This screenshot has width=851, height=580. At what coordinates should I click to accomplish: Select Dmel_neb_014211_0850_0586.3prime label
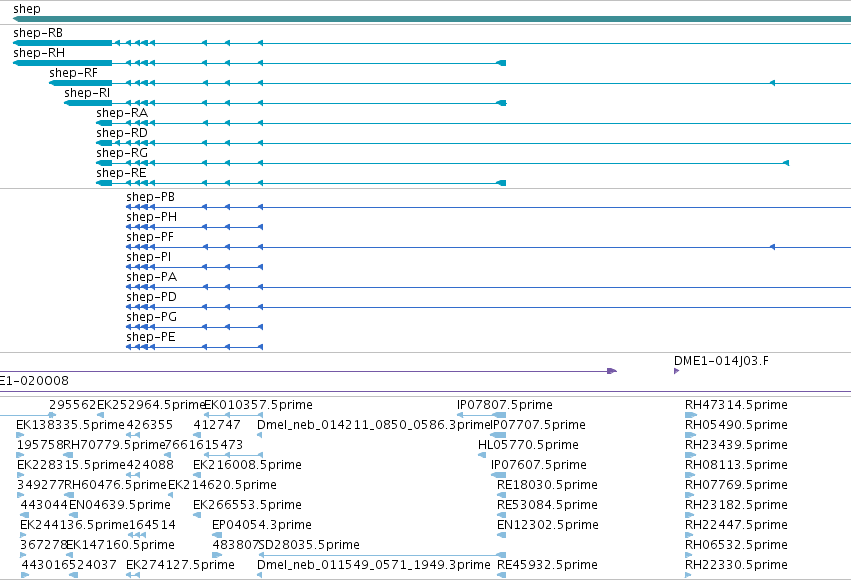coord(374,425)
